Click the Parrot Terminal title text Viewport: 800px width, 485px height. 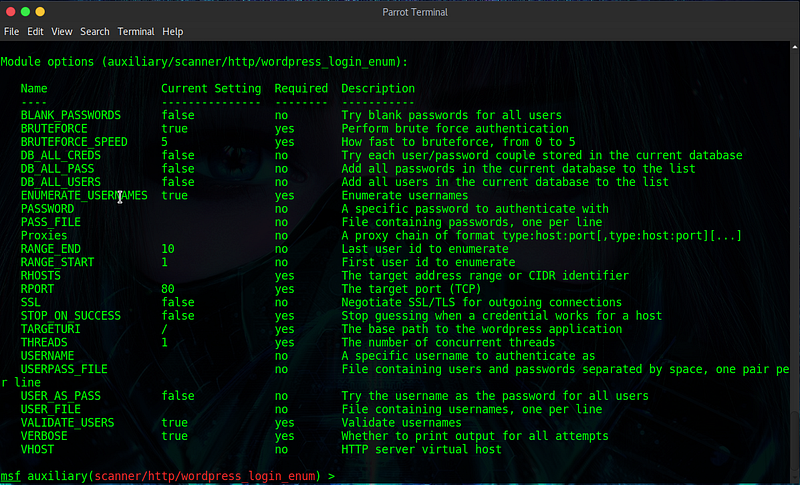415,12
